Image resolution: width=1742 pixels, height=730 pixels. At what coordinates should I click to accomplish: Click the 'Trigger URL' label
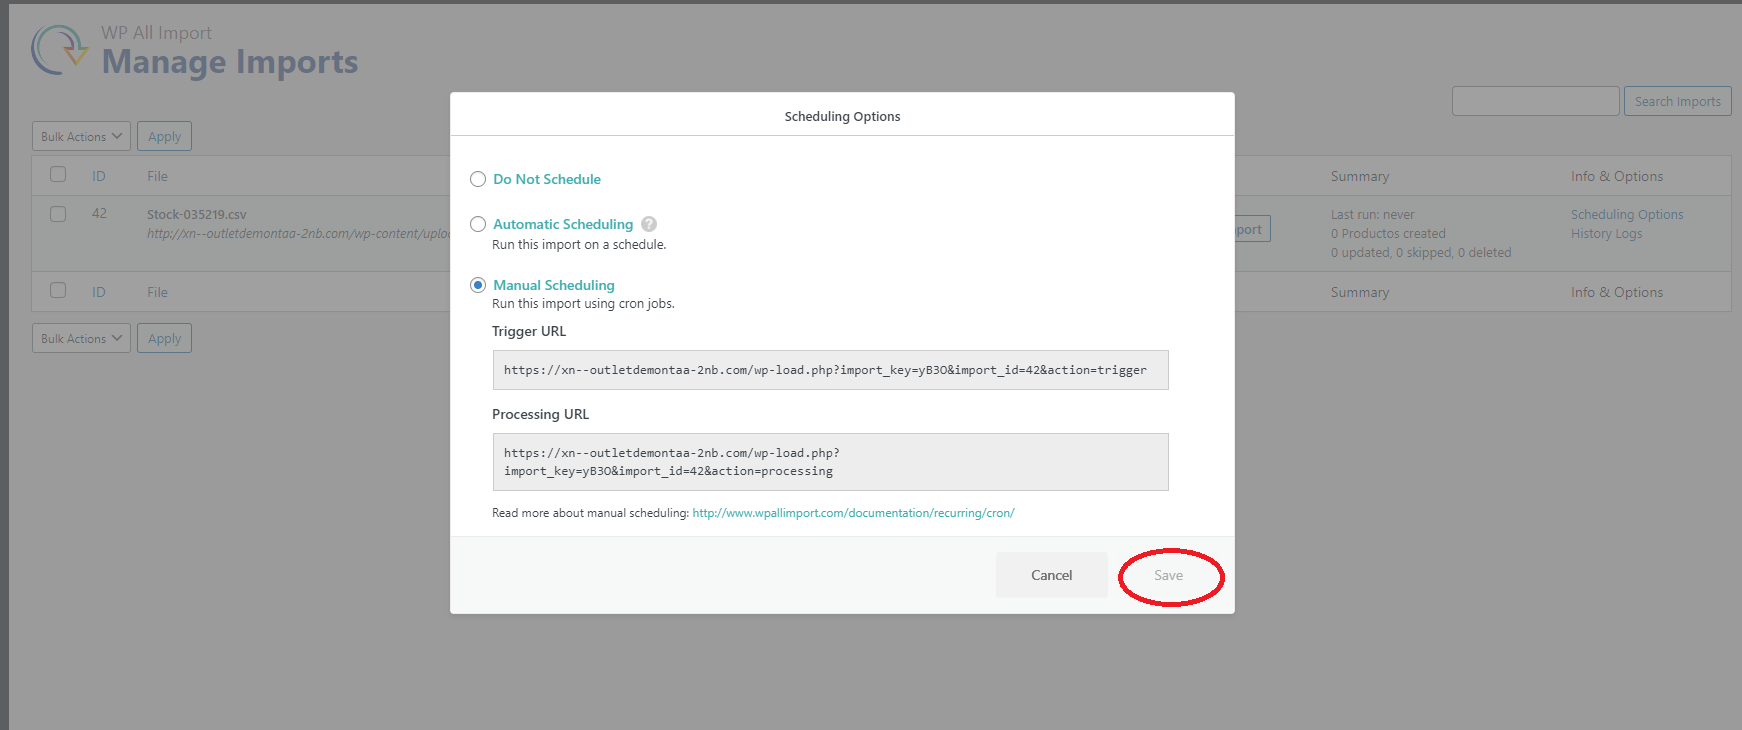pyautogui.click(x=529, y=331)
